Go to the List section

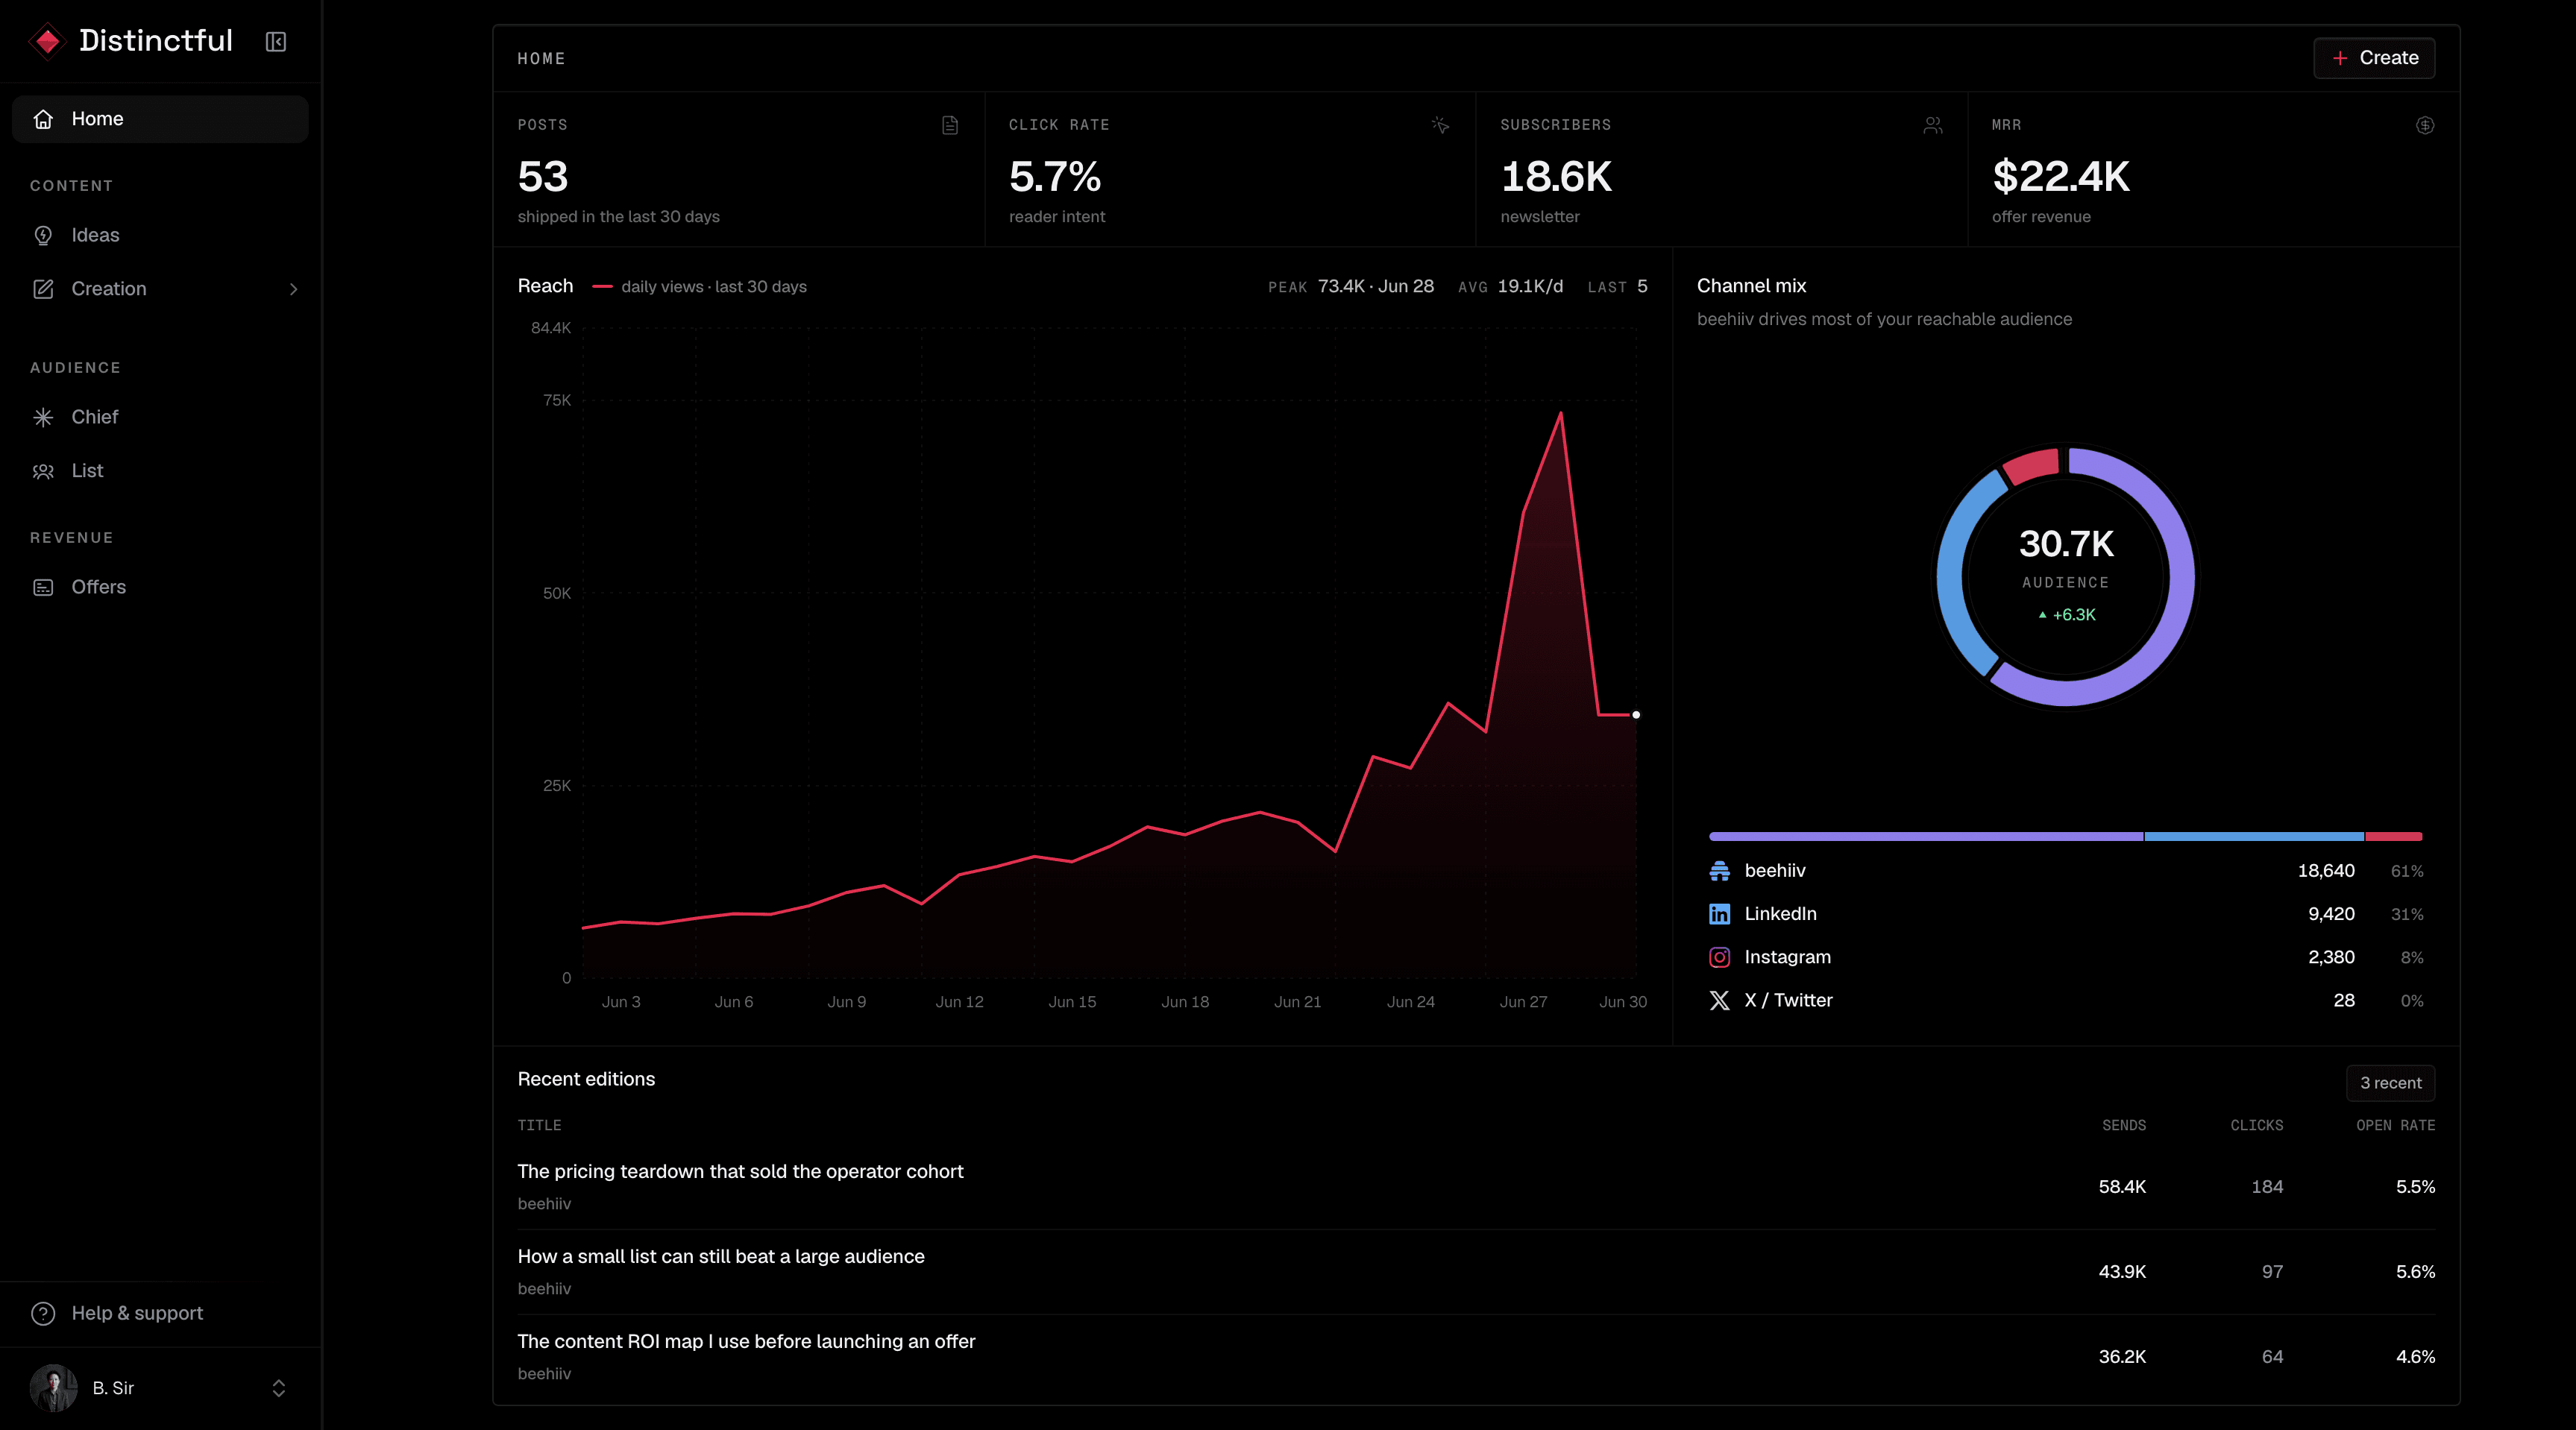(x=160, y=471)
